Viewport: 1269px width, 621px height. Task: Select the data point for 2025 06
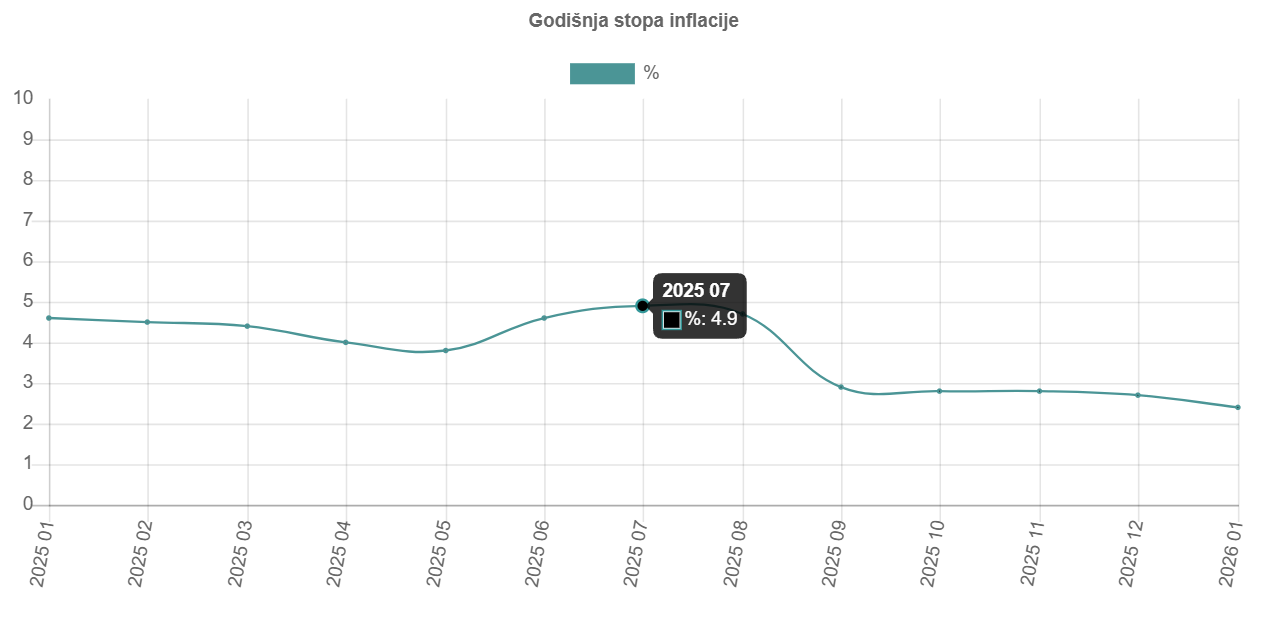point(544,318)
